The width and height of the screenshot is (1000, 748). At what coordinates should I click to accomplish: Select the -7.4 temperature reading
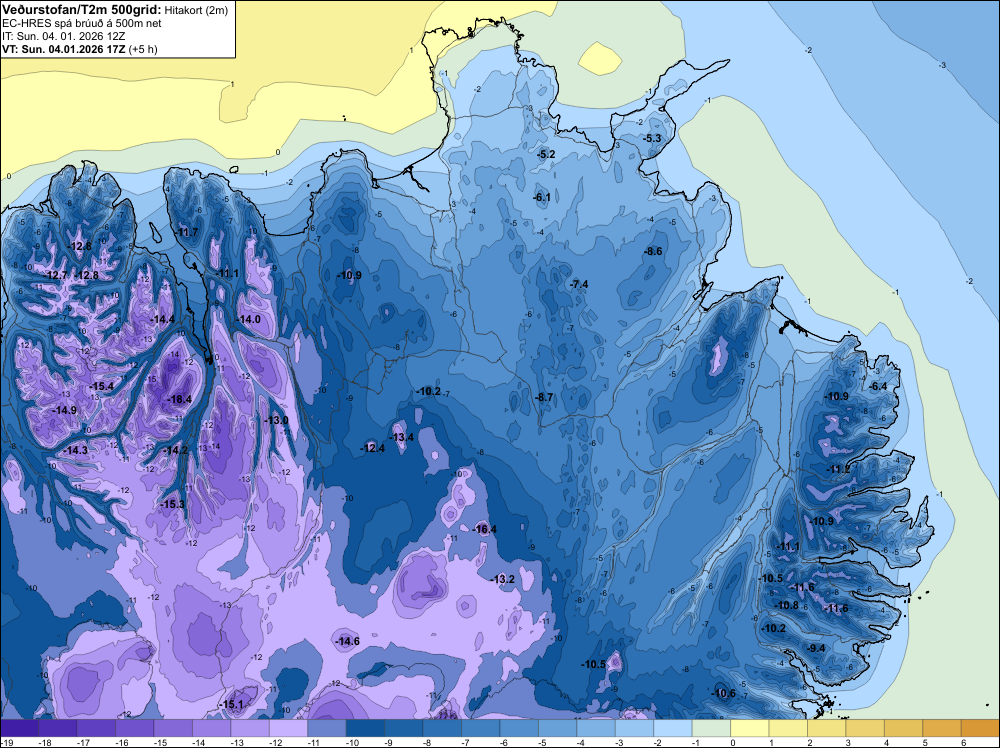(578, 284)
